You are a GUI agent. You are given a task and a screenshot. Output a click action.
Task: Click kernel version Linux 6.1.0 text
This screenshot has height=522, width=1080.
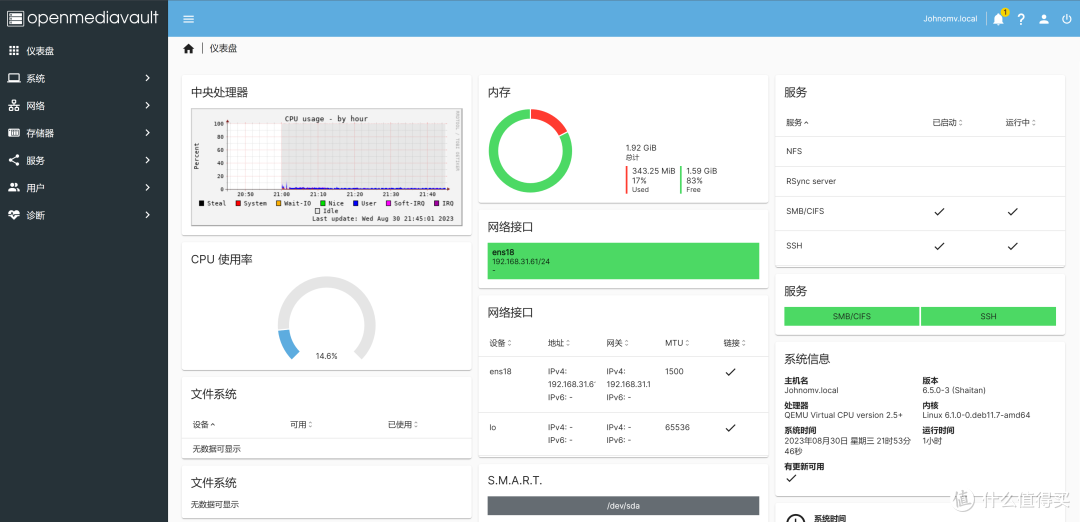point(976,415)
